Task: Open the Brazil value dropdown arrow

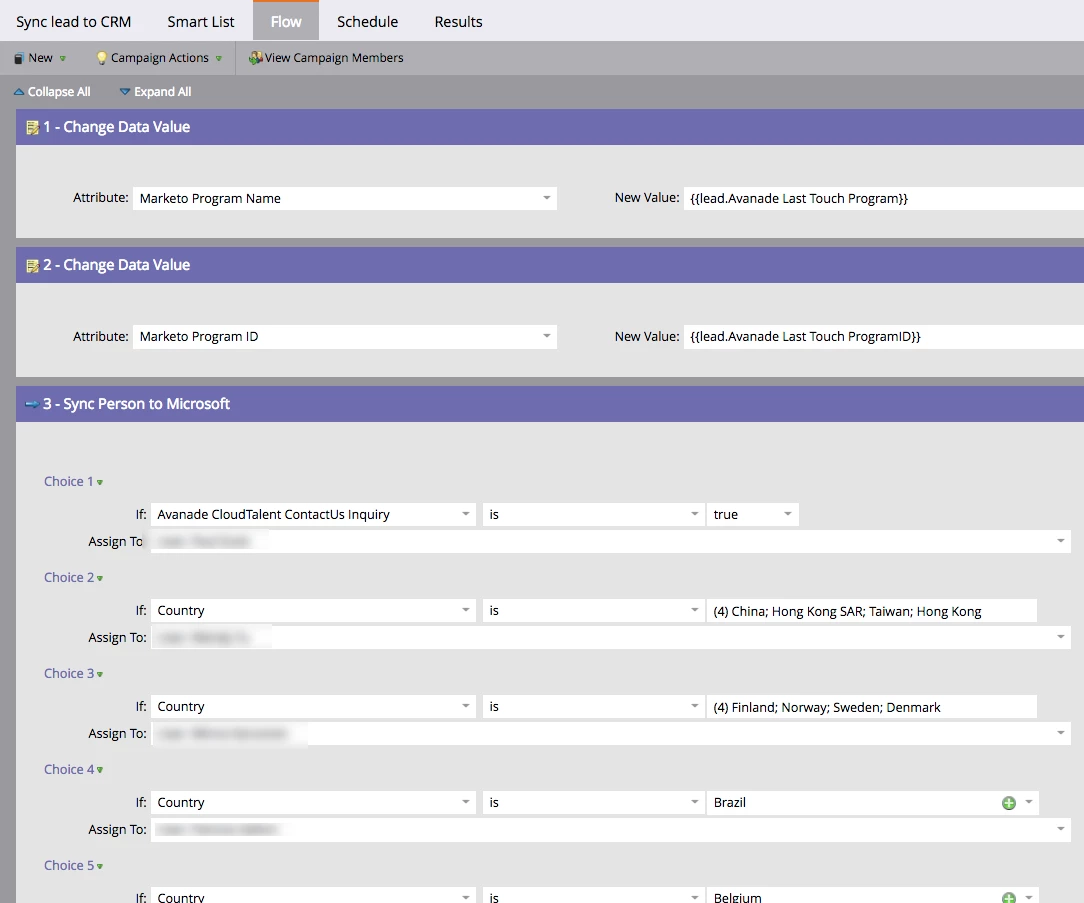Action: point(1029,803)
